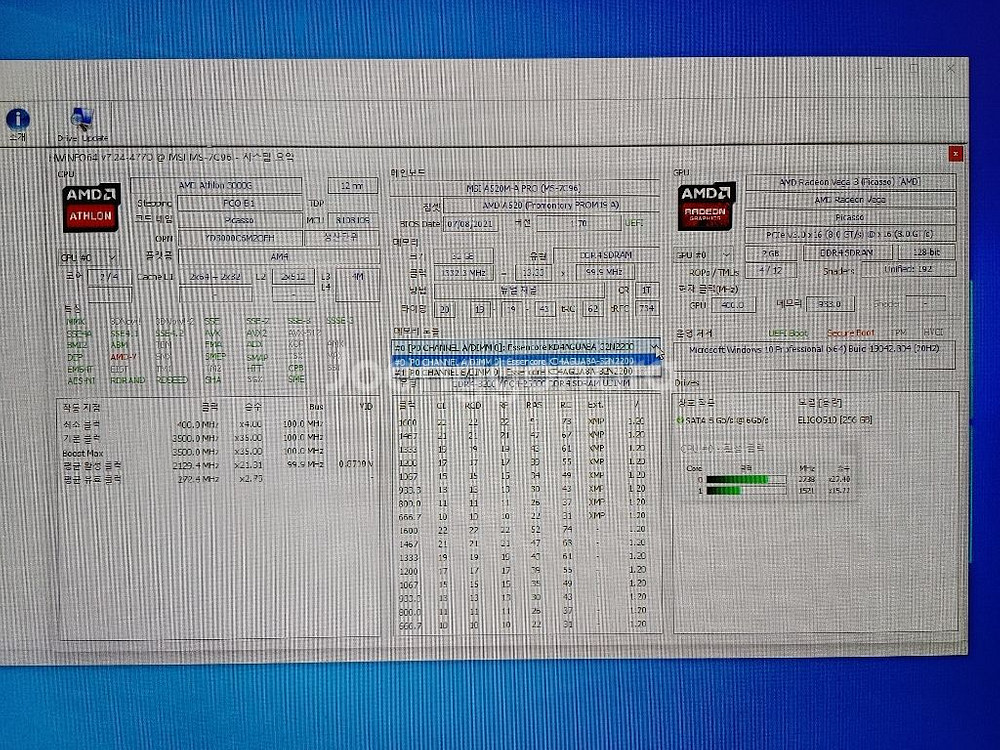Viewport: 1000px width, 750px height.
Task: Click the Core 1 usage bar
Action: [737, 491]
